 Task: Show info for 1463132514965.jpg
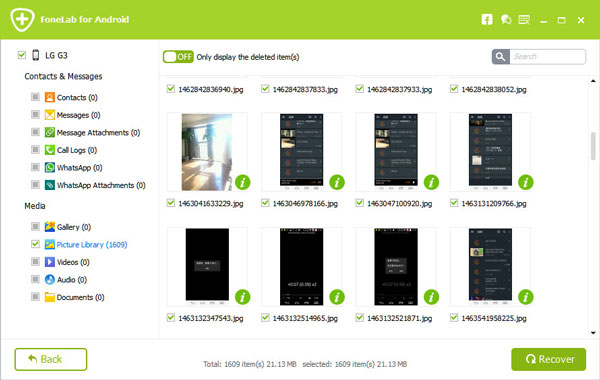click(x=337, y=297)
